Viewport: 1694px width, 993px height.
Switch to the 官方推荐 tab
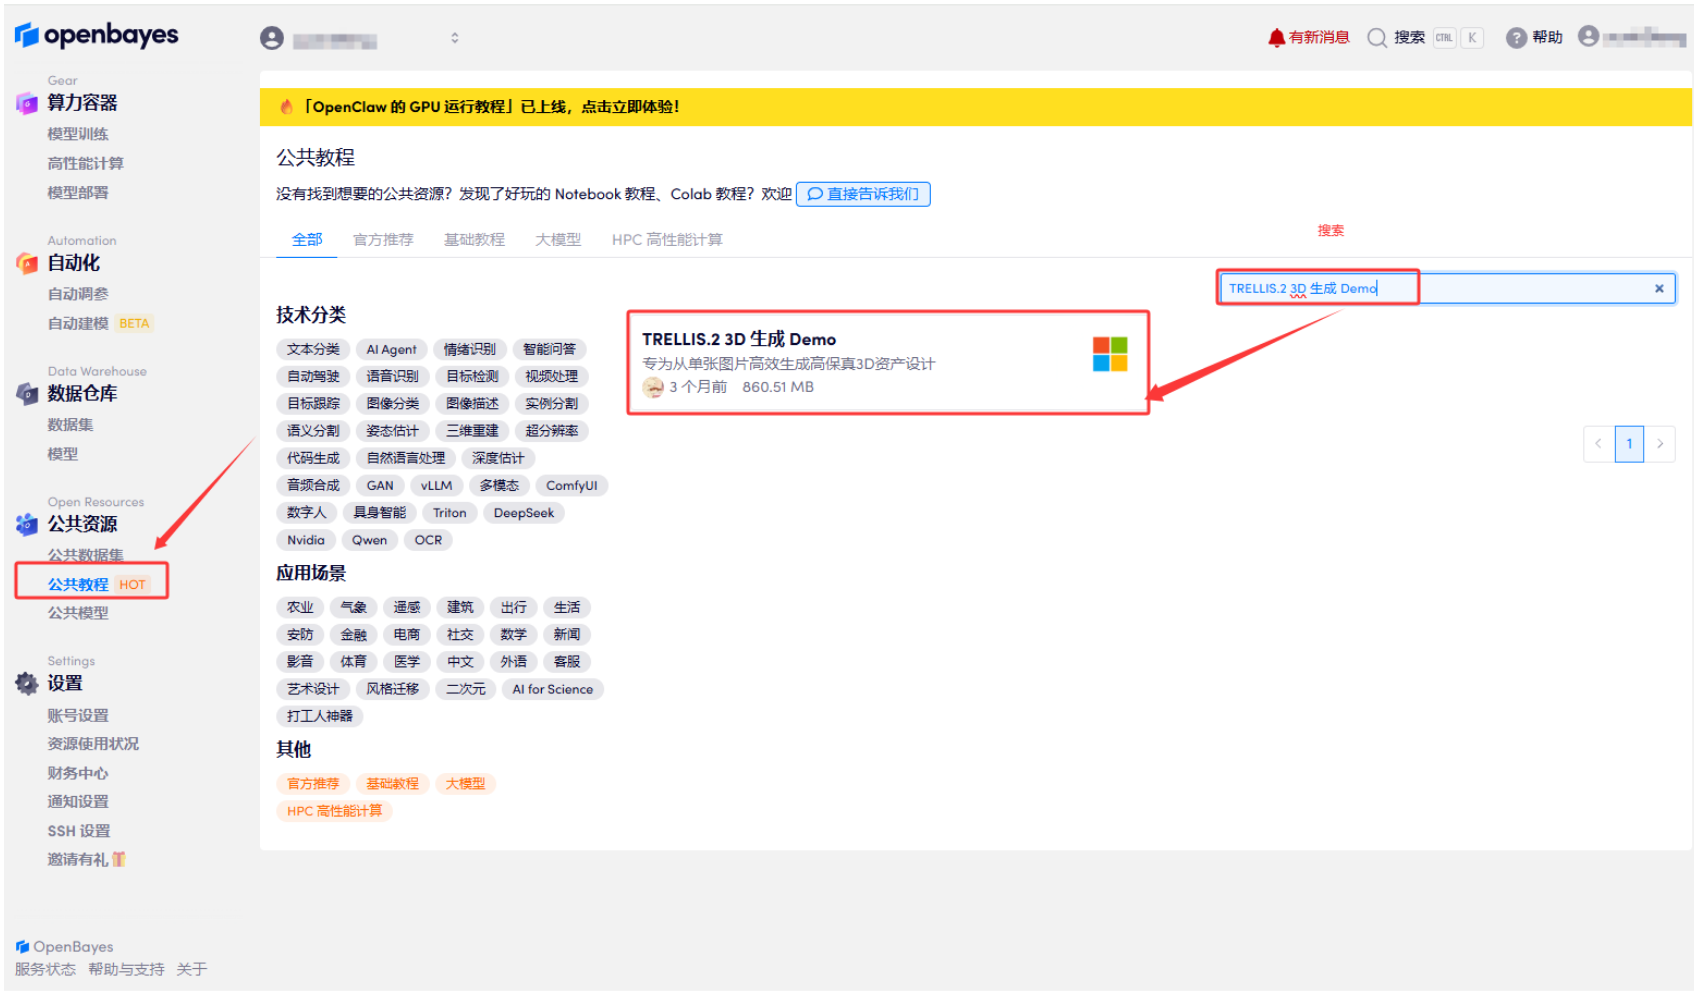(383, 240)
